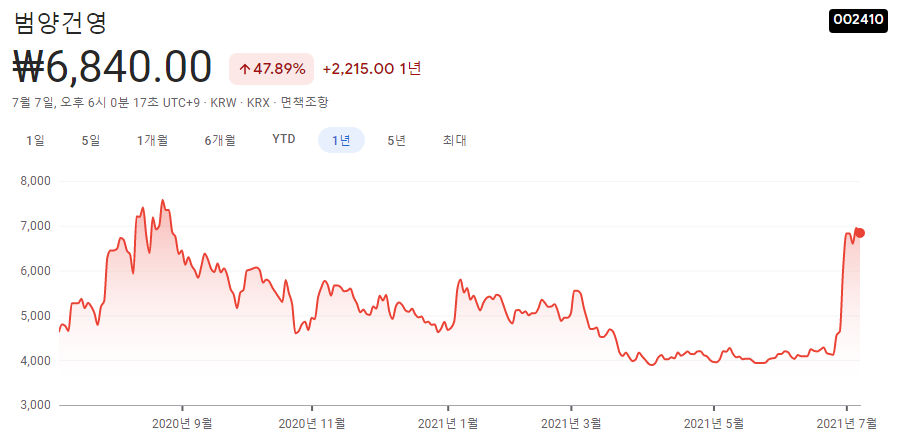Select the 1일 time range tab
Screen dimensions: 897x444
(x=35, y=140)
